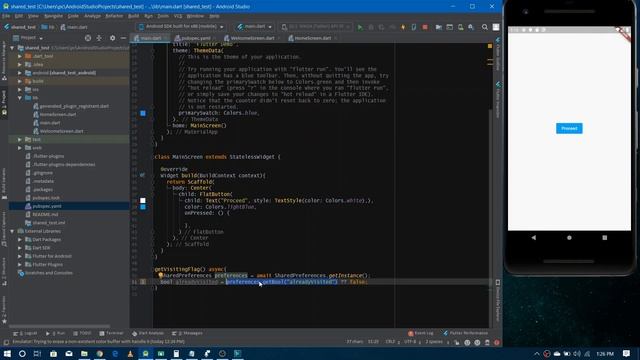Viewport: 640px width, 360px height.
Task: Open Project panel settings gear
Action: pyautogui.click(x=112, y=38)
